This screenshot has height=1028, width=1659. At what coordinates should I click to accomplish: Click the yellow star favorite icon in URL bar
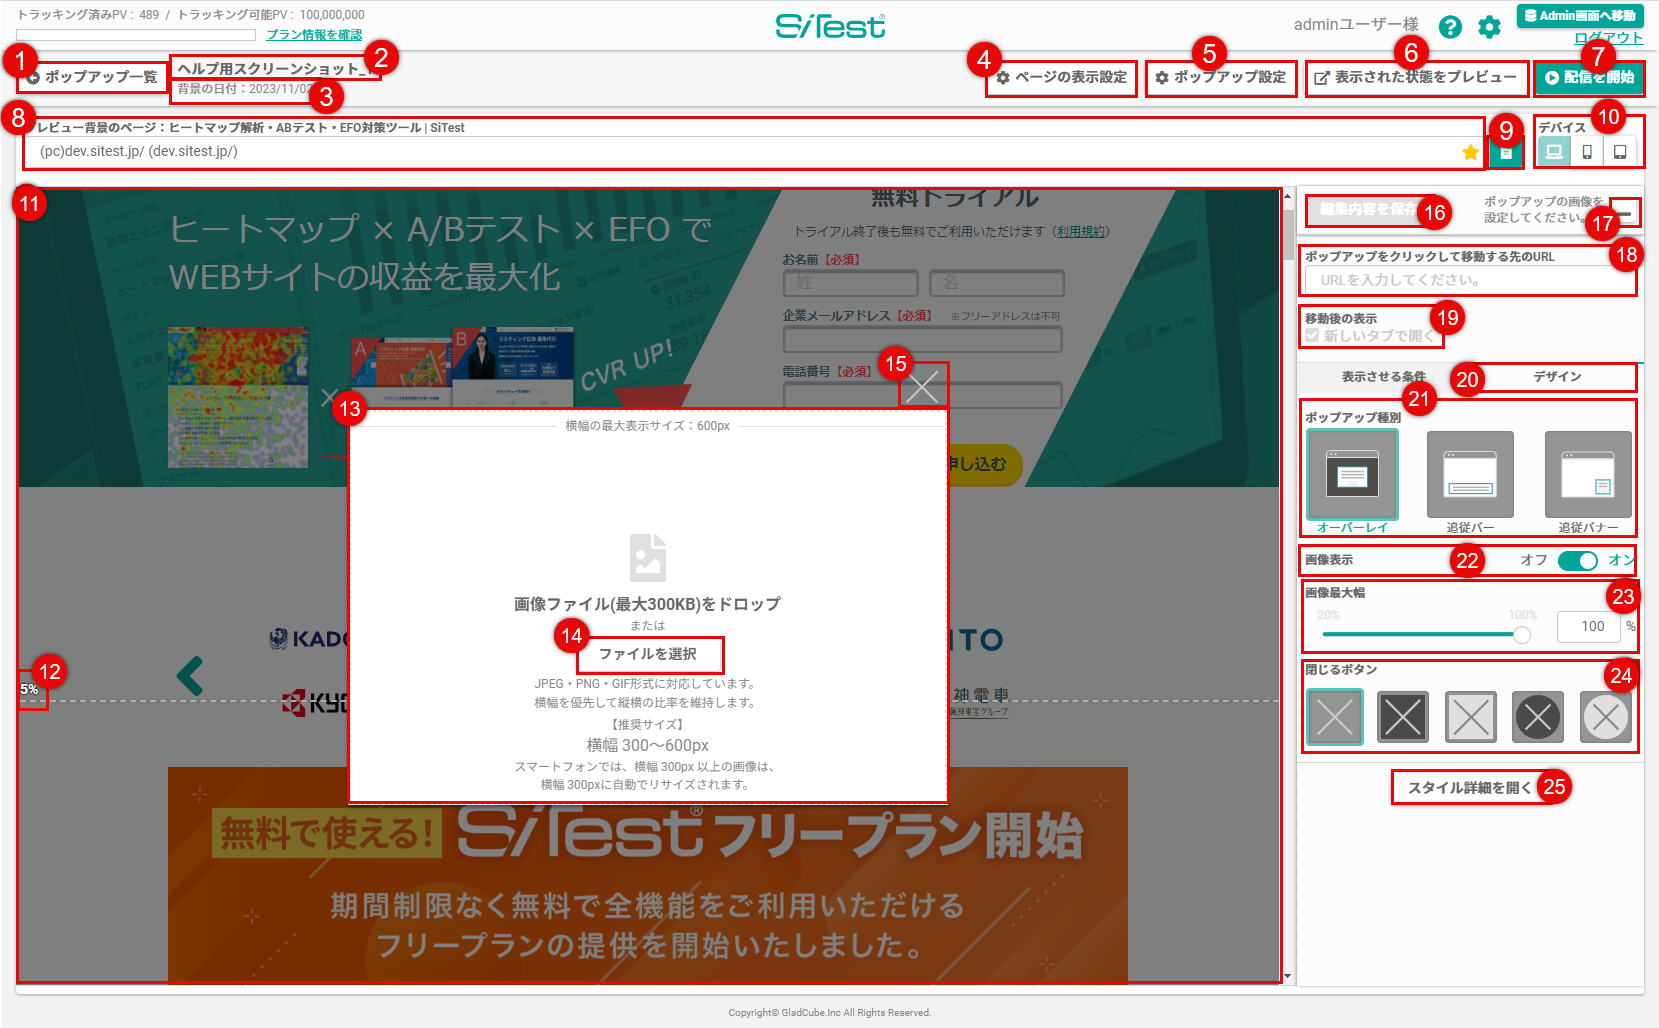(1470, 152)
